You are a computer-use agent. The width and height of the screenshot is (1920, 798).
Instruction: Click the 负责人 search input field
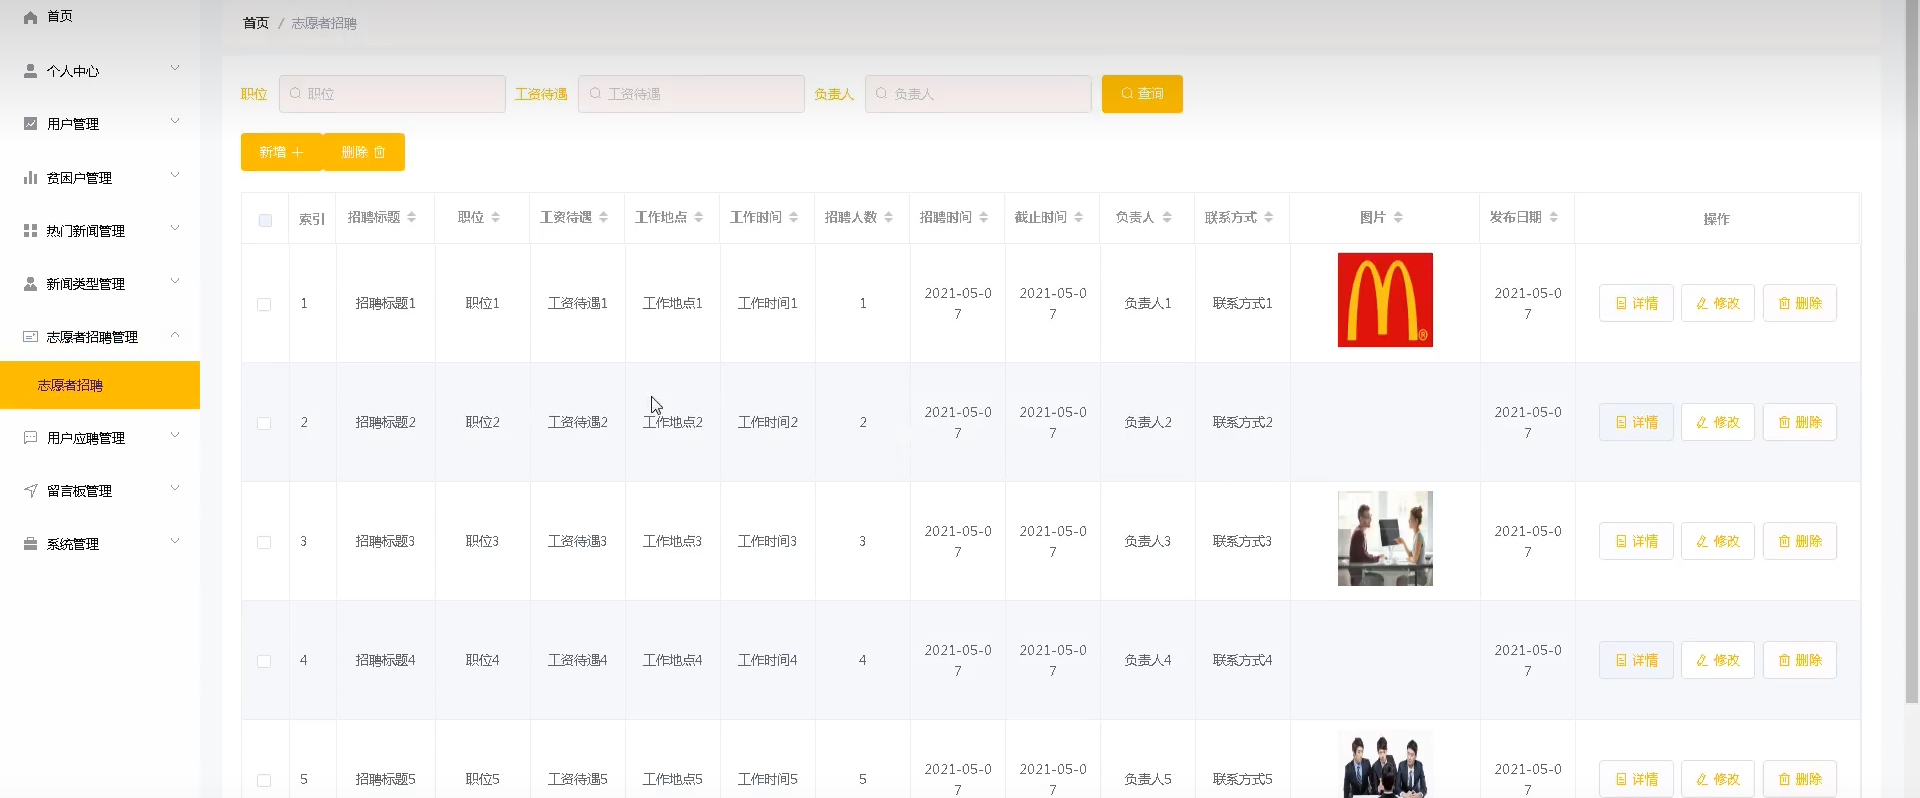click(x=978, y=94)
